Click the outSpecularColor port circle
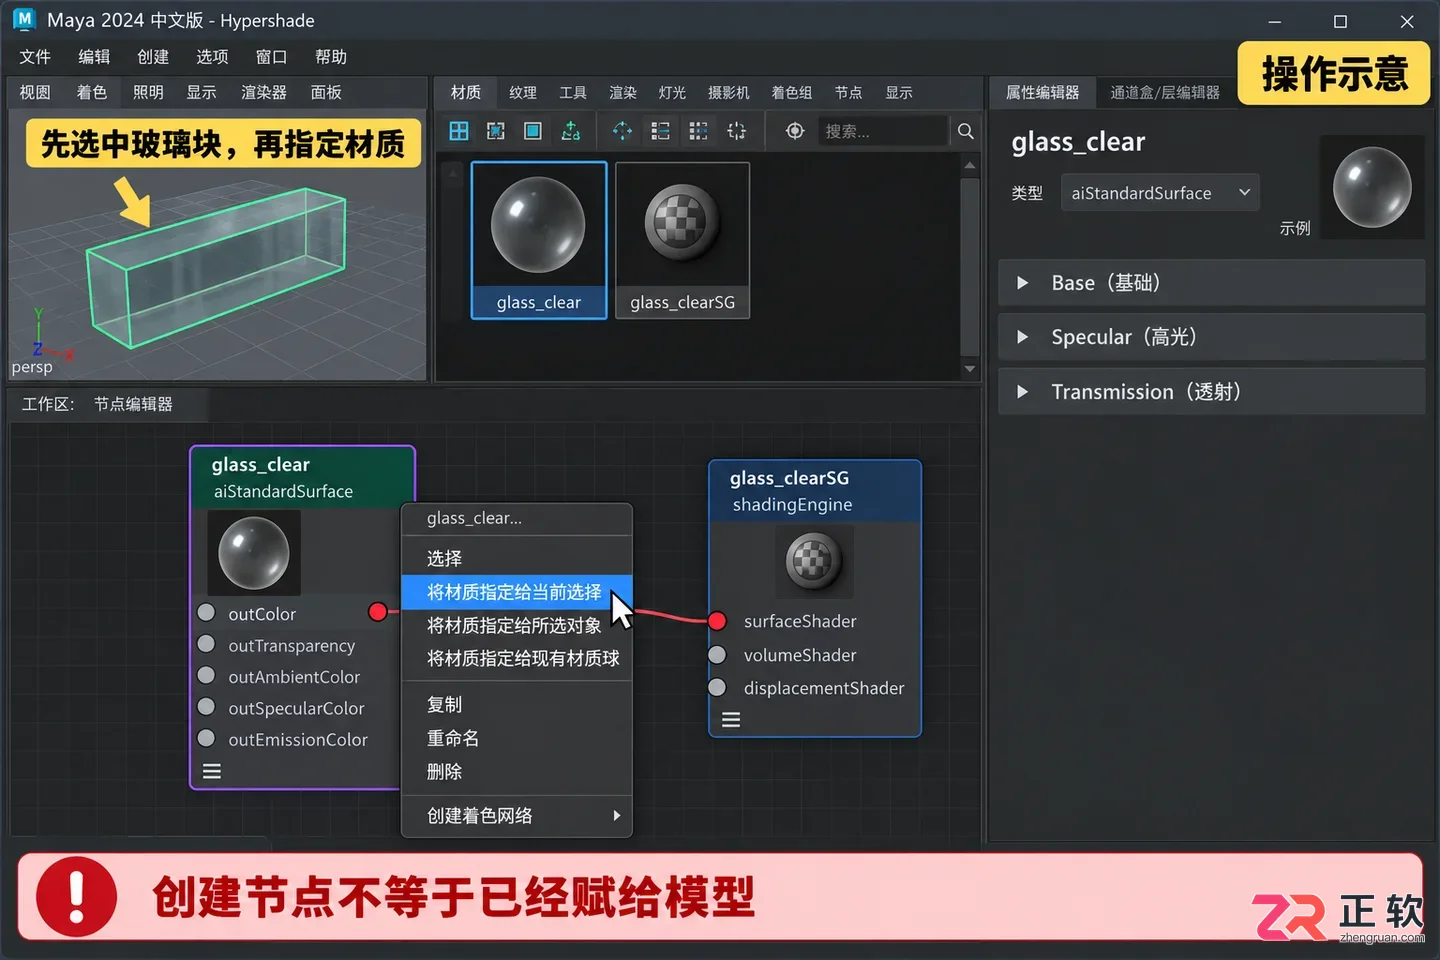This screenshot has height=960, width=1440. 206,707
